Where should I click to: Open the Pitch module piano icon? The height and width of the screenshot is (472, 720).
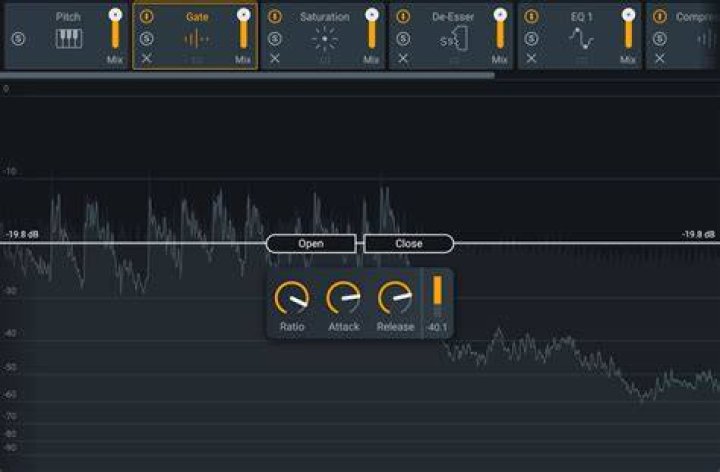click(x=69, y=39)
